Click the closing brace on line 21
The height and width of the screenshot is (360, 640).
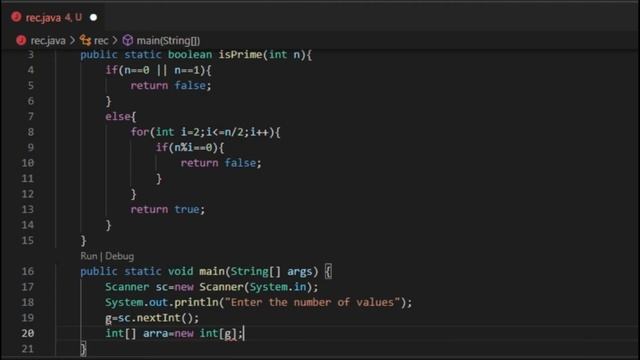click(x=83, y=349)
